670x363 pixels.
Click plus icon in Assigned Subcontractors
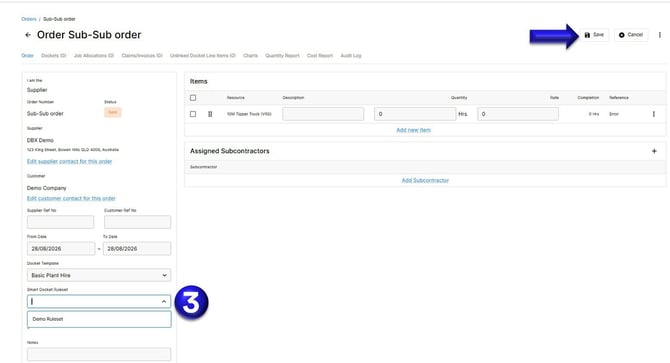click(654, 151)
